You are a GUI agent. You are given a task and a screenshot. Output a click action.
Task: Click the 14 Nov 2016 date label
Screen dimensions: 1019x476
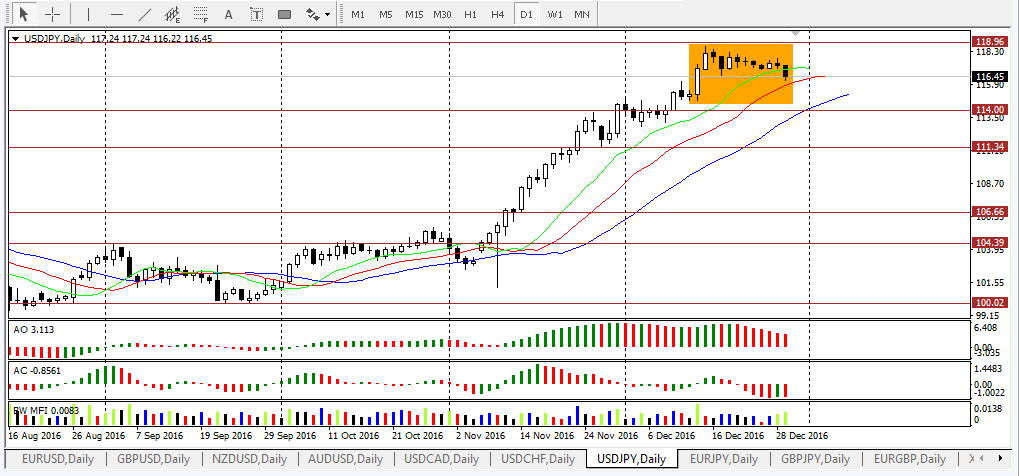tap(547, 435)
